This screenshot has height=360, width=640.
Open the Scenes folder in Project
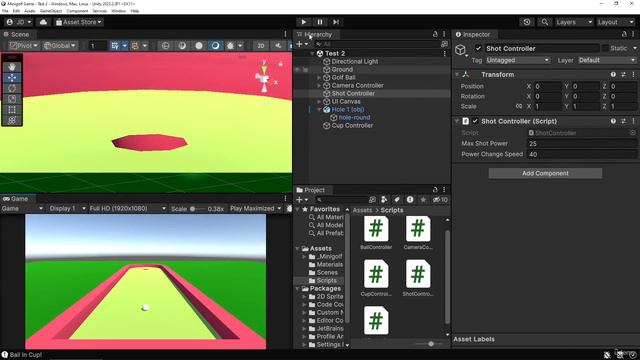coord(327,273)
